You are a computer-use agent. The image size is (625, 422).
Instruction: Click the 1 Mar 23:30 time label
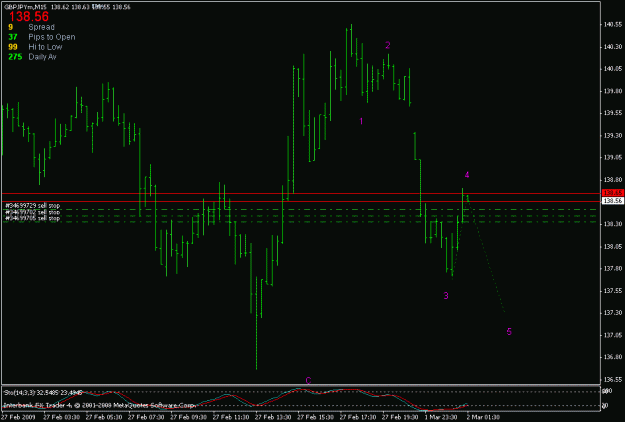point(441,417)
